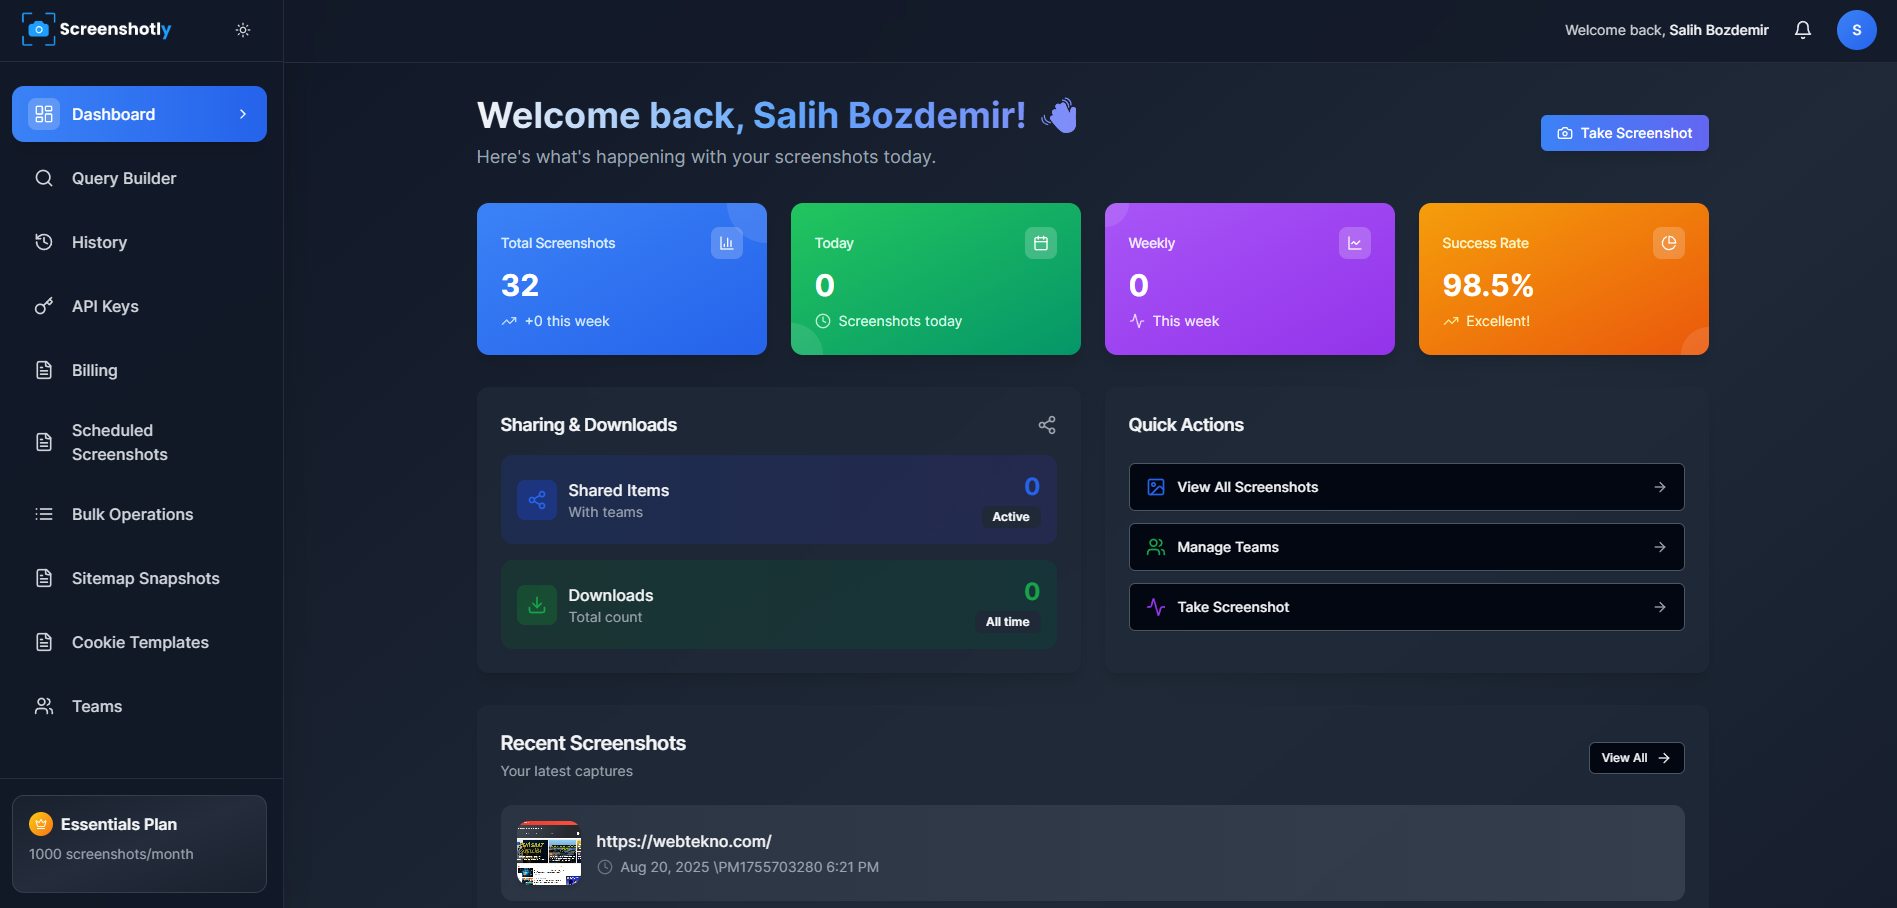Click the Success Rate 98.5% value
1897x908 pixels.
click(x=1488, y=285)
